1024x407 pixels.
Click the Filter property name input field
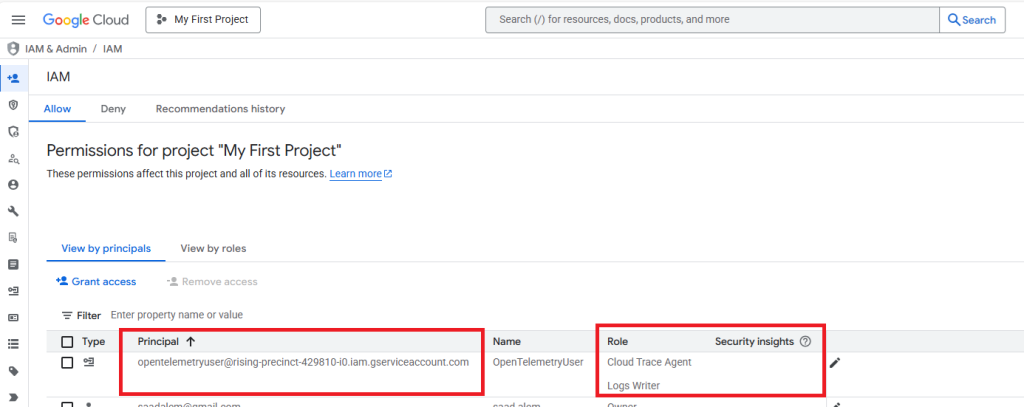coord(250,315)
